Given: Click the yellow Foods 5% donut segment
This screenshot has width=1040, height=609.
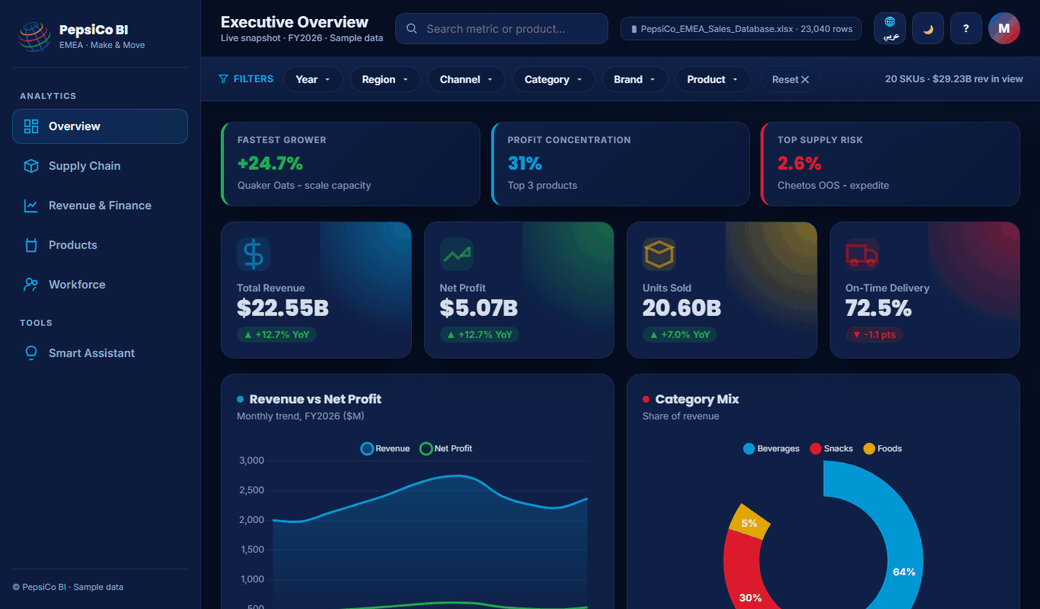Looking at the screenshot, I should pyautogui.click(x=750, y=522).
